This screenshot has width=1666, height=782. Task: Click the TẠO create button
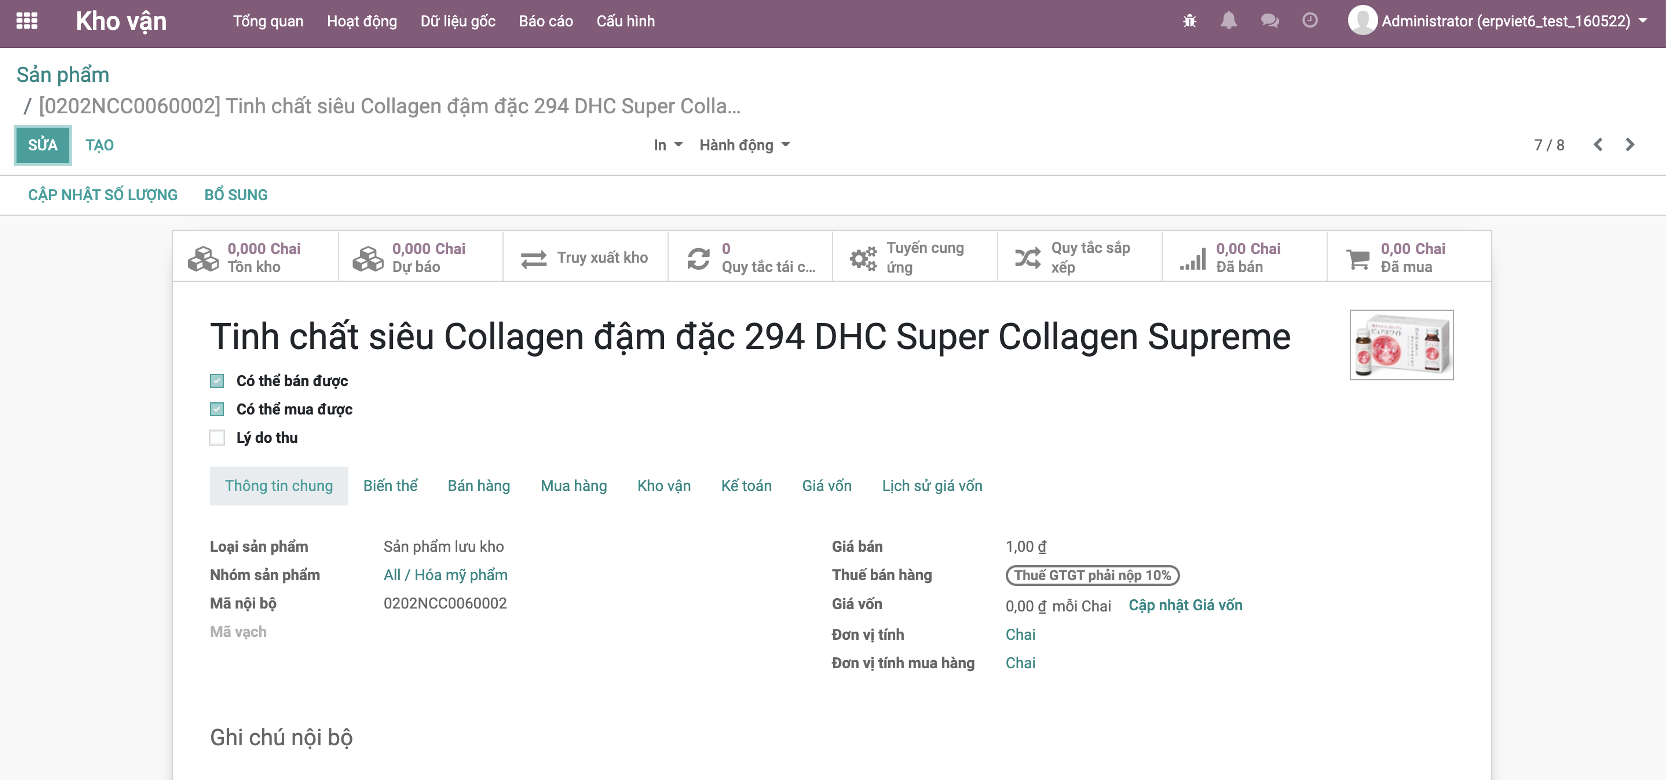pyautogui.click(x=100, y=145)
